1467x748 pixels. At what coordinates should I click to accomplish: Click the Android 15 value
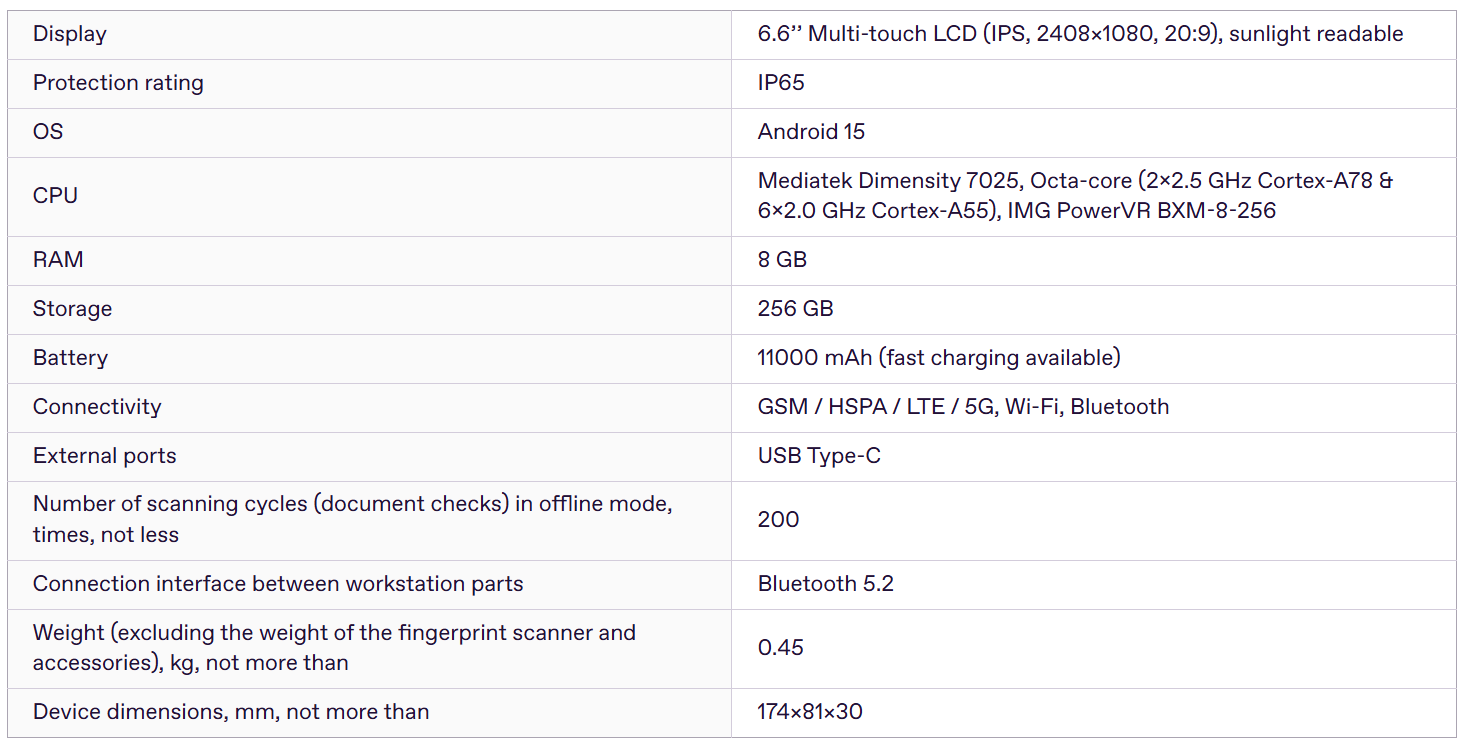click(811, 132)
